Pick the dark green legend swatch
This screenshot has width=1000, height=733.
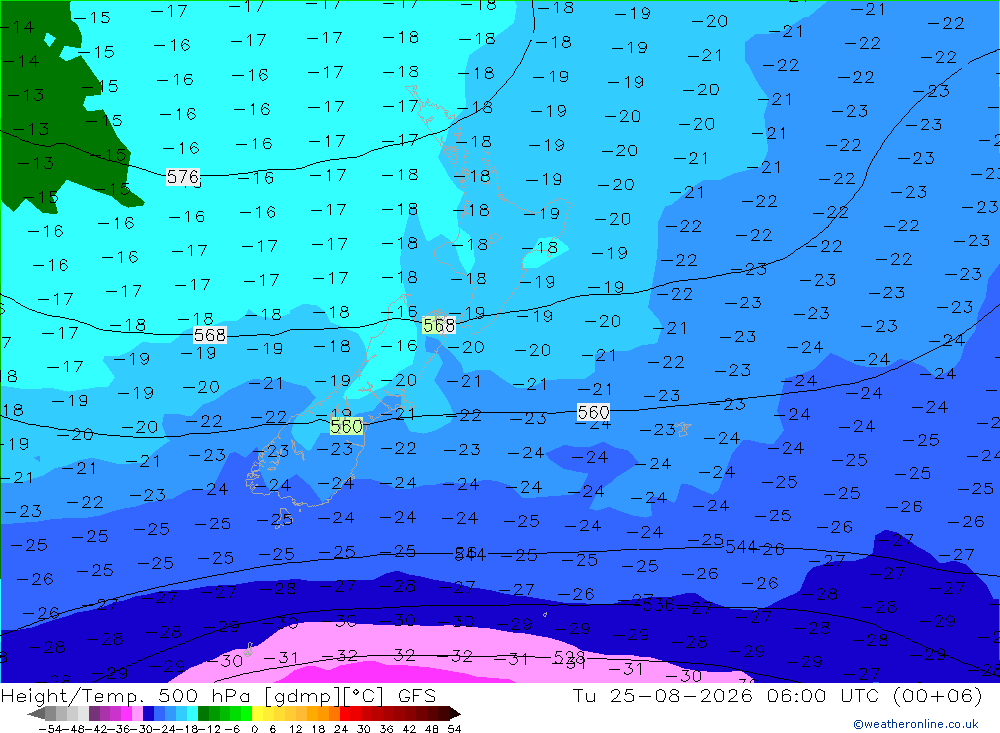pos(203,713)
